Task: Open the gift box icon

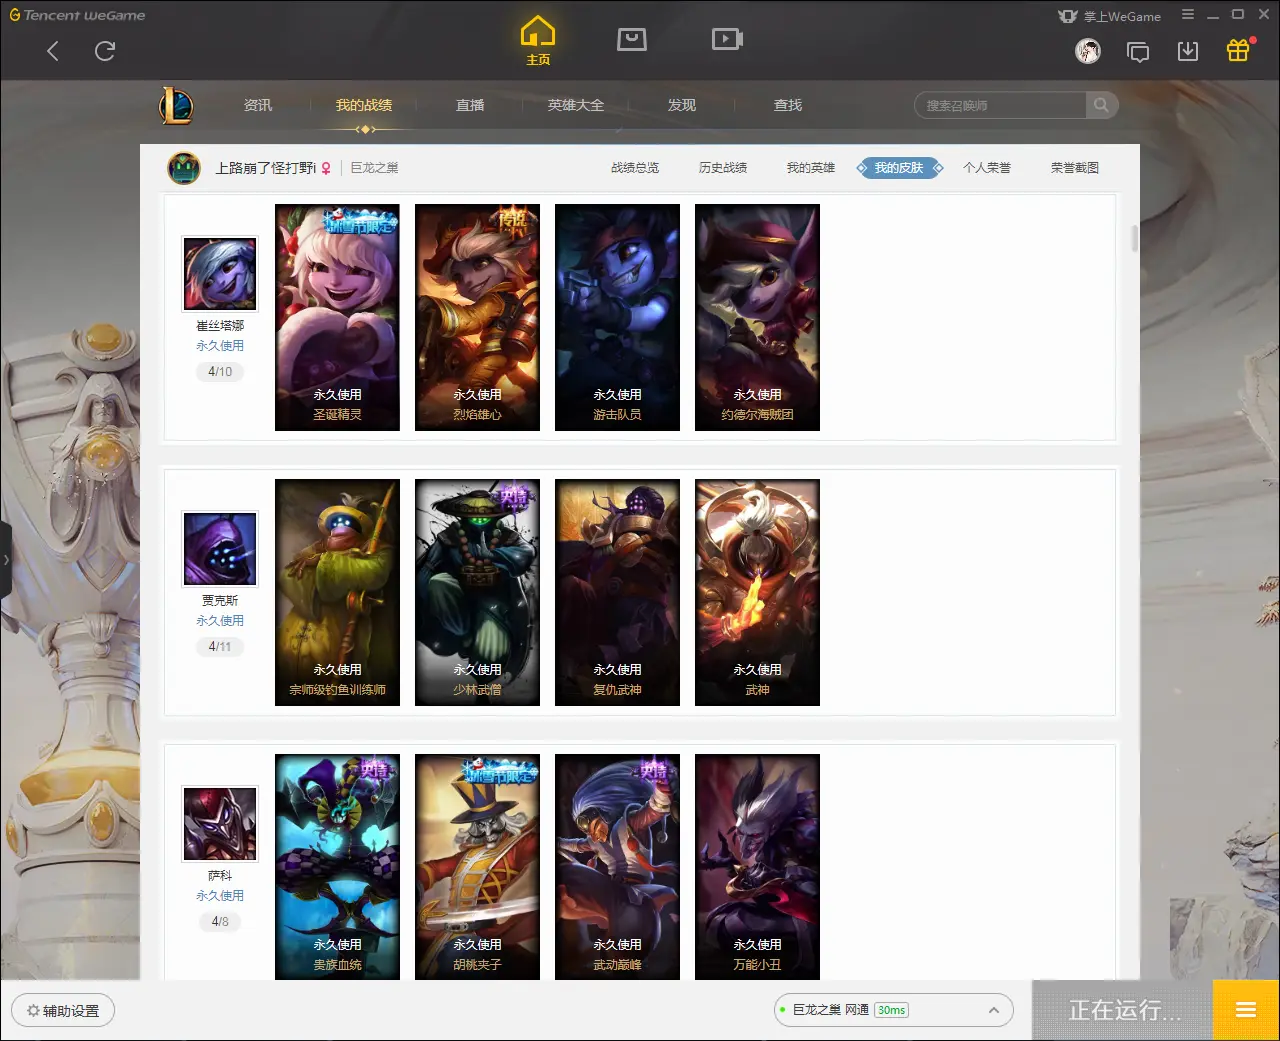Action: click(x=1238, y=50)
